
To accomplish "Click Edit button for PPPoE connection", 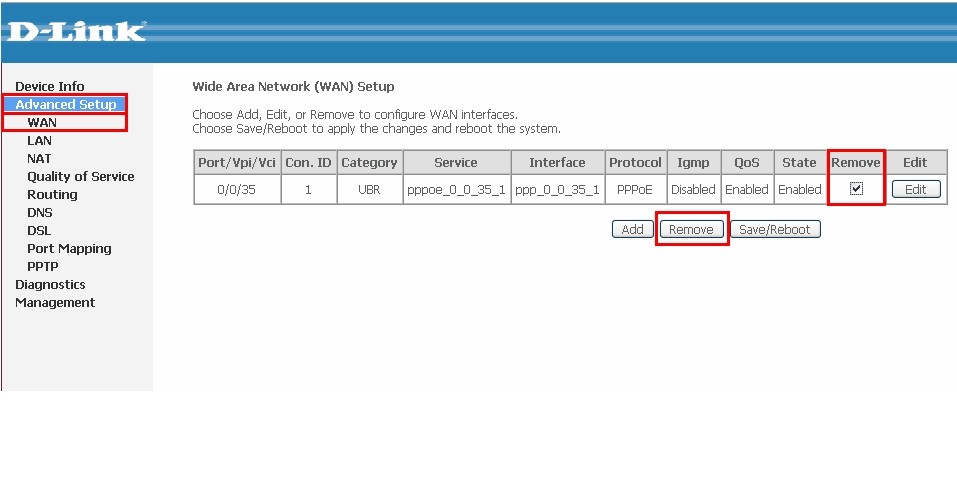I will point(915,190).
